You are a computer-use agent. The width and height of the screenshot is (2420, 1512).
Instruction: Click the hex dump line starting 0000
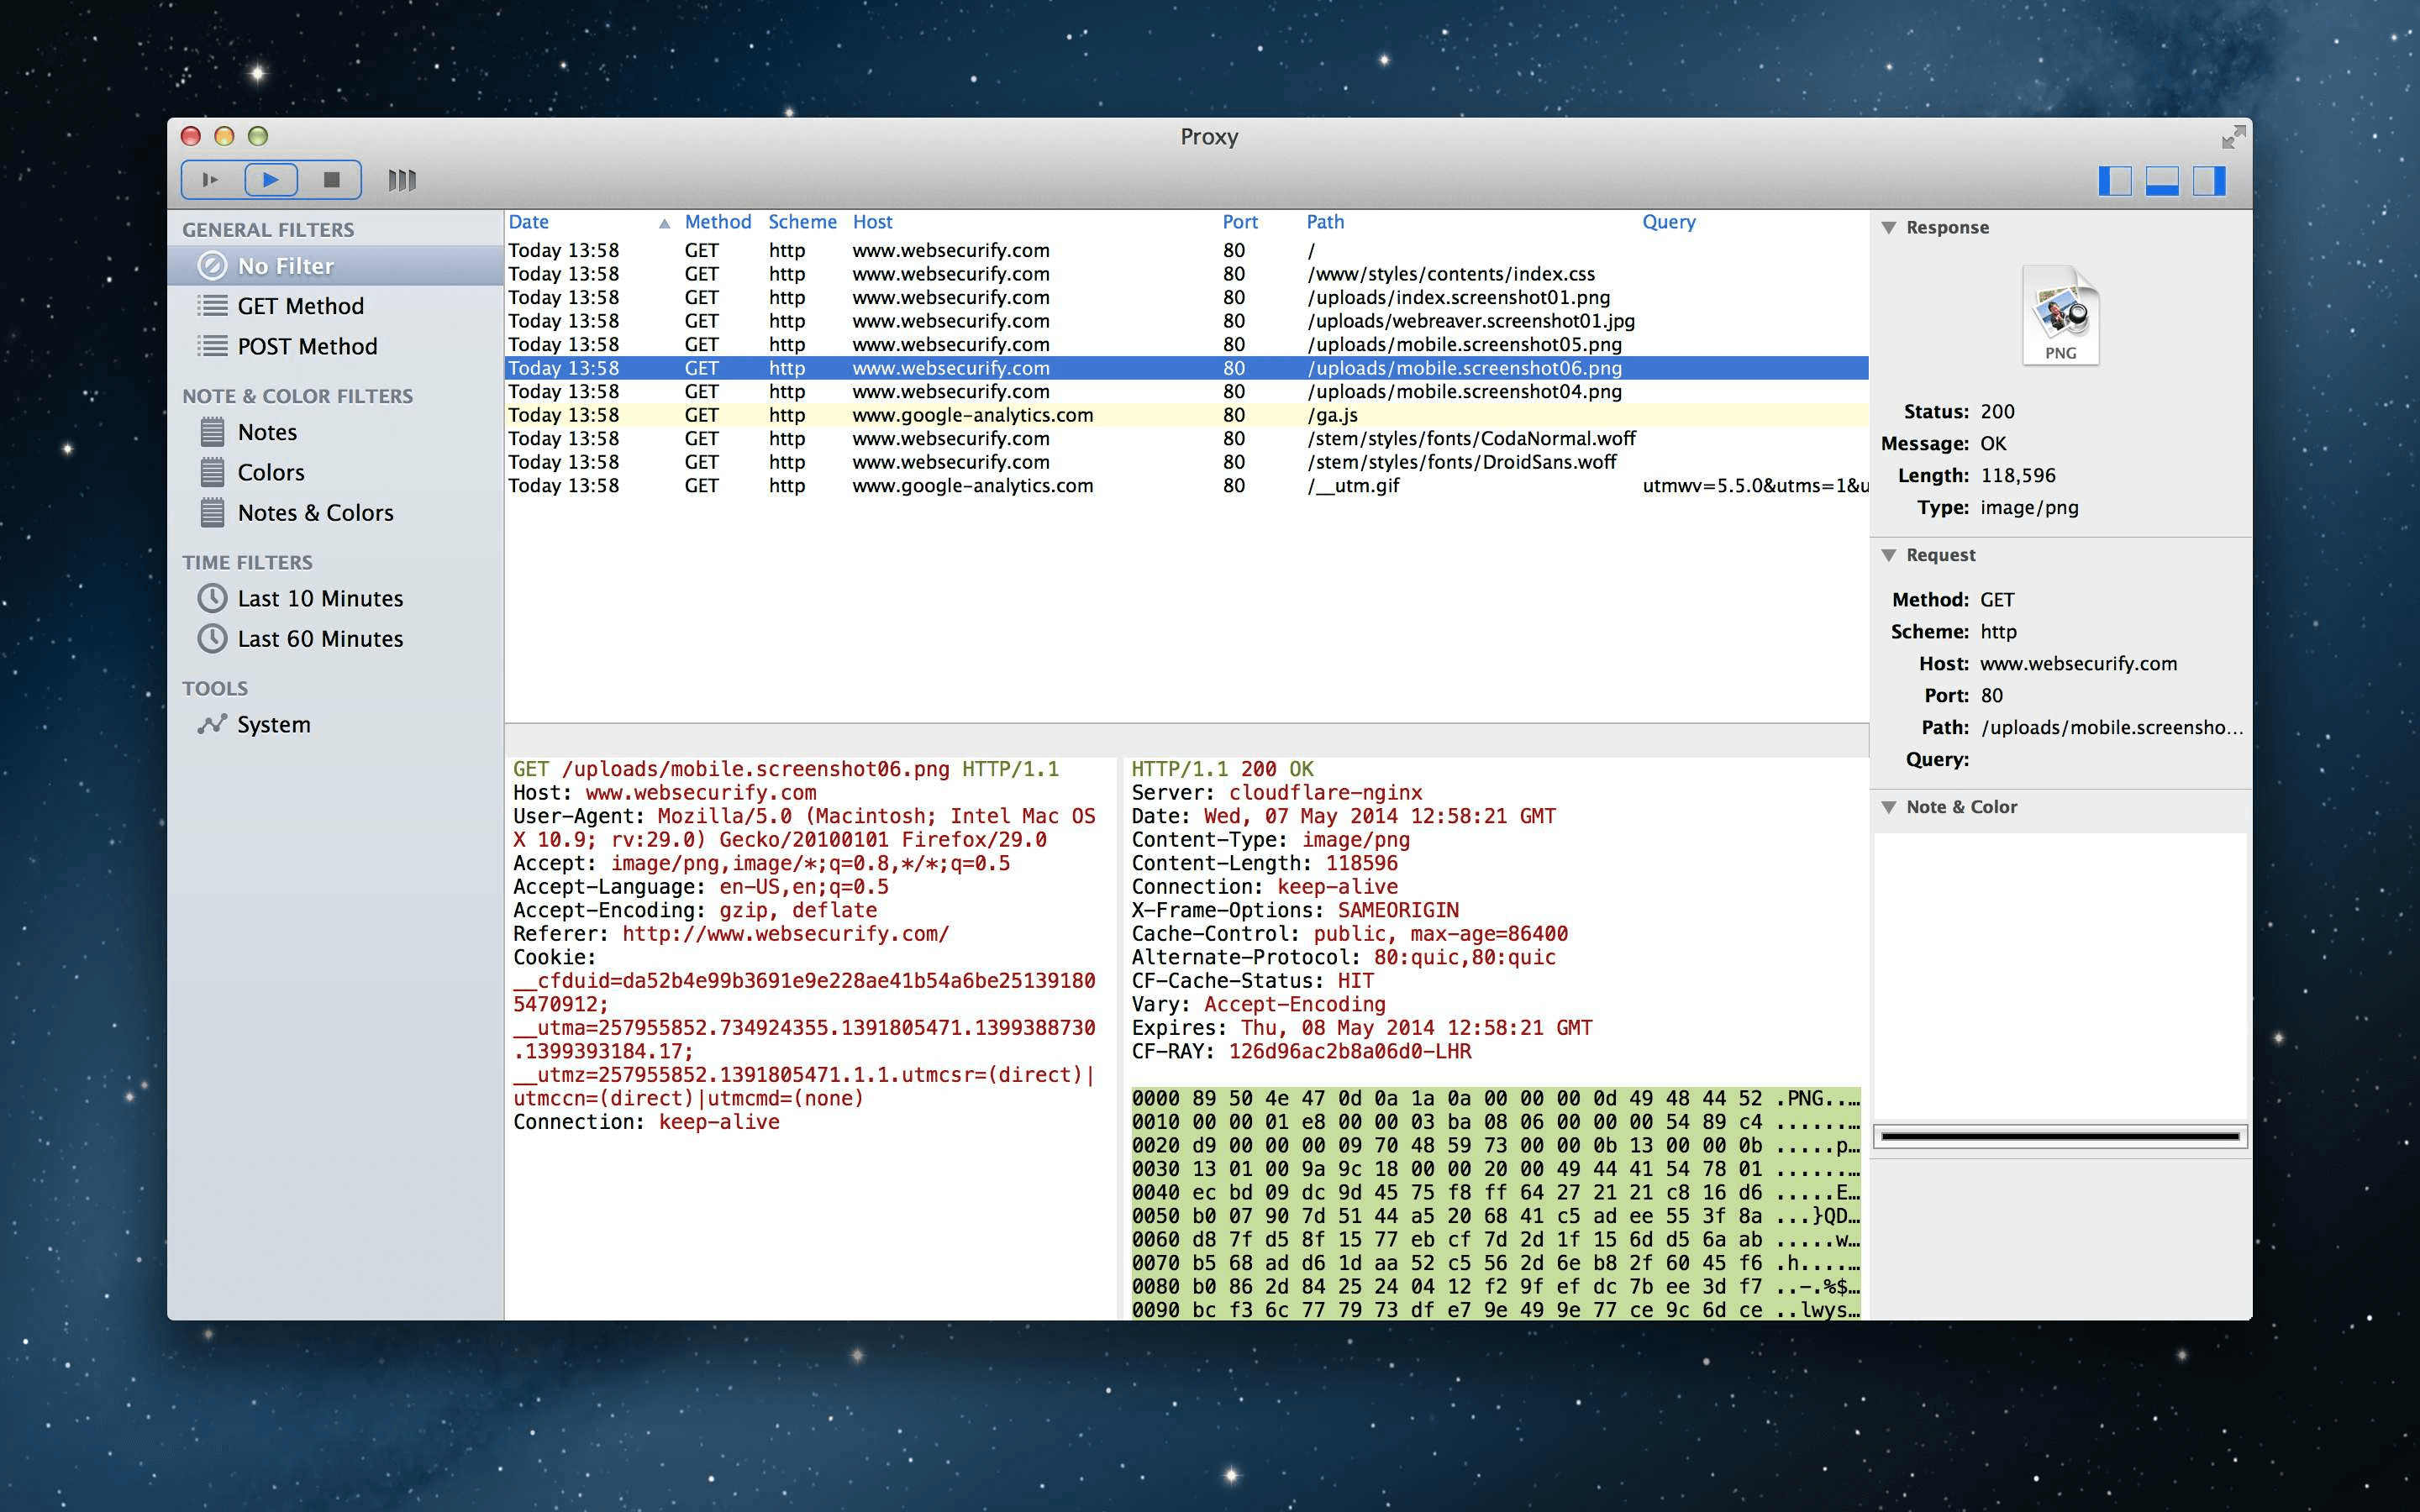(1495, 1098)
